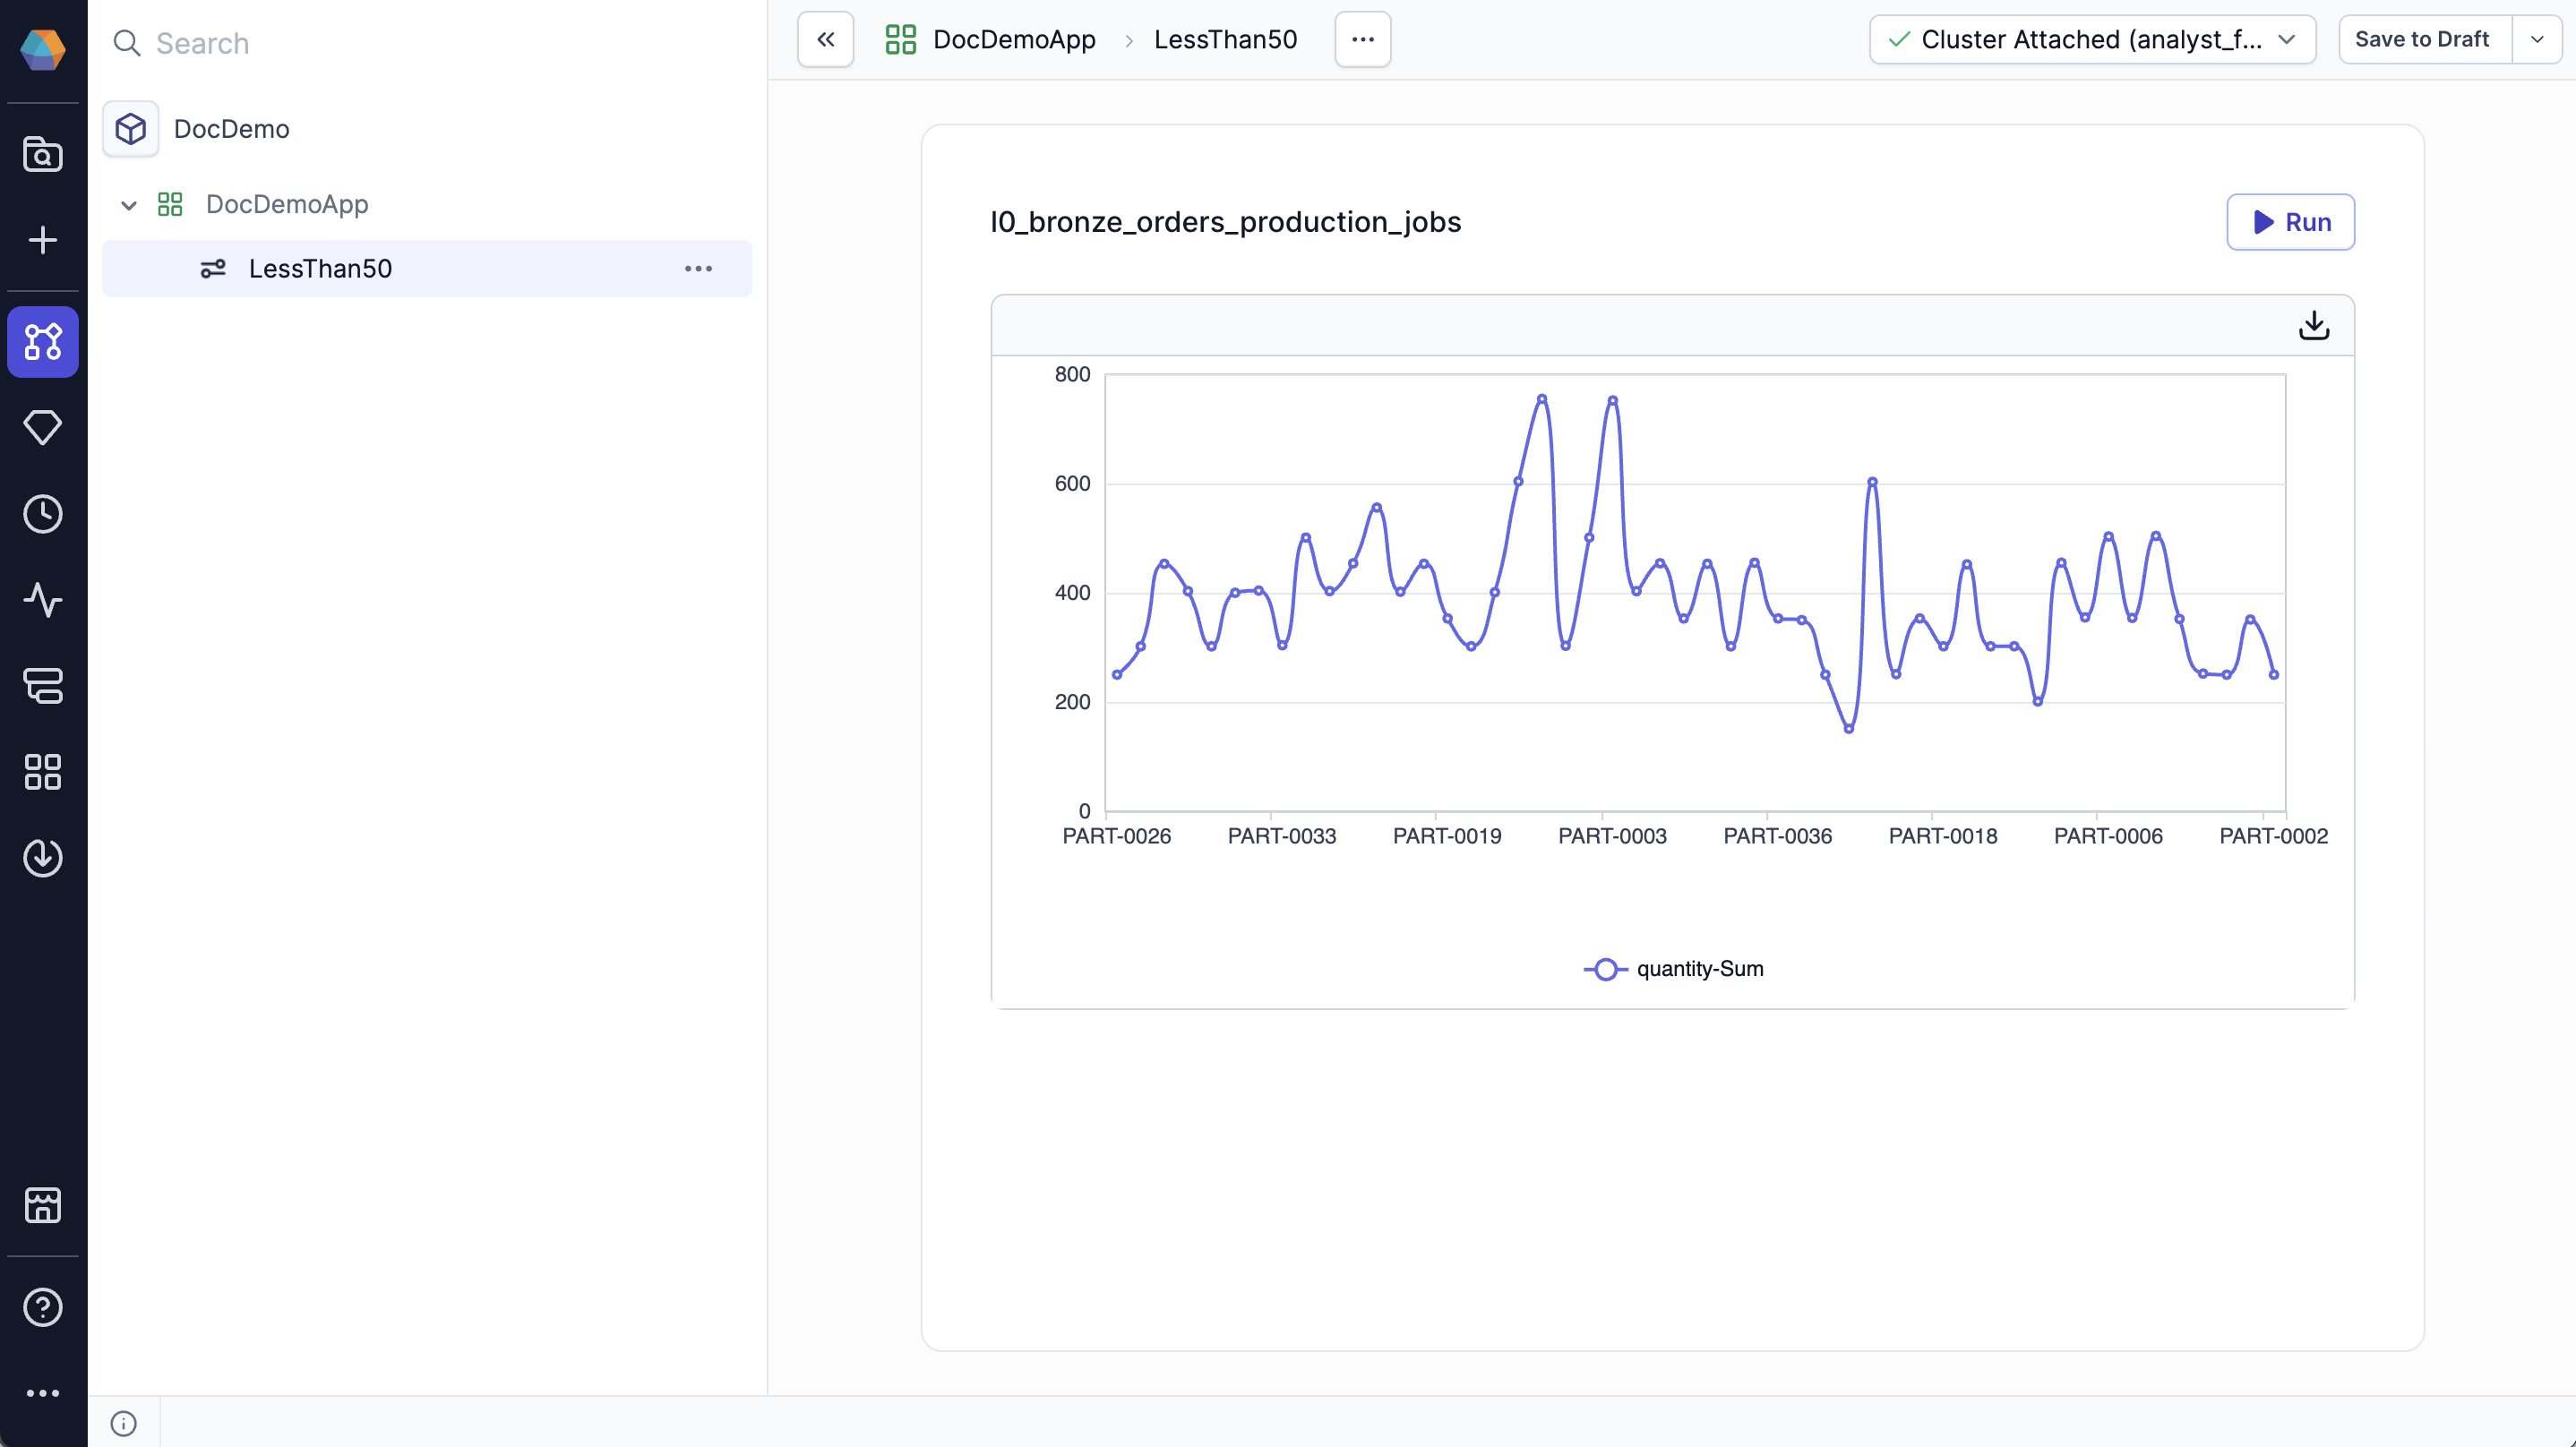Open the help question mark icon
The width and height of the screenshot is (2576, 1447).
43,1307
